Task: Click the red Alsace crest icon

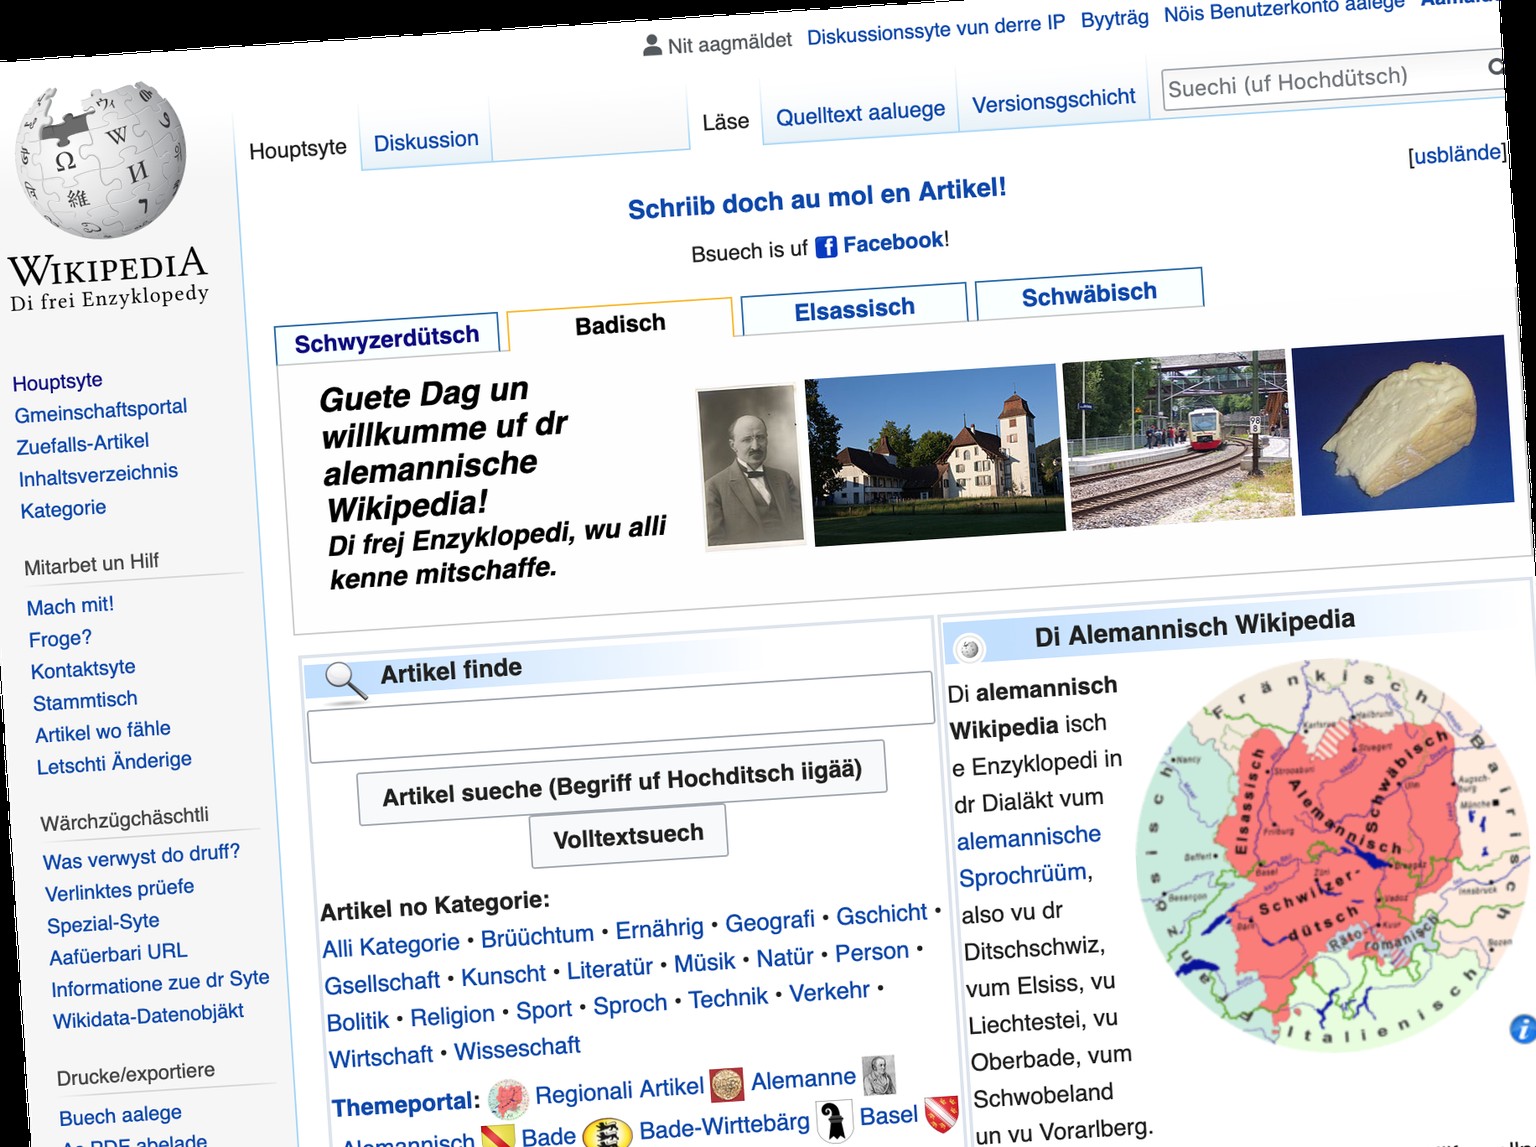Action: point(940,1112)
